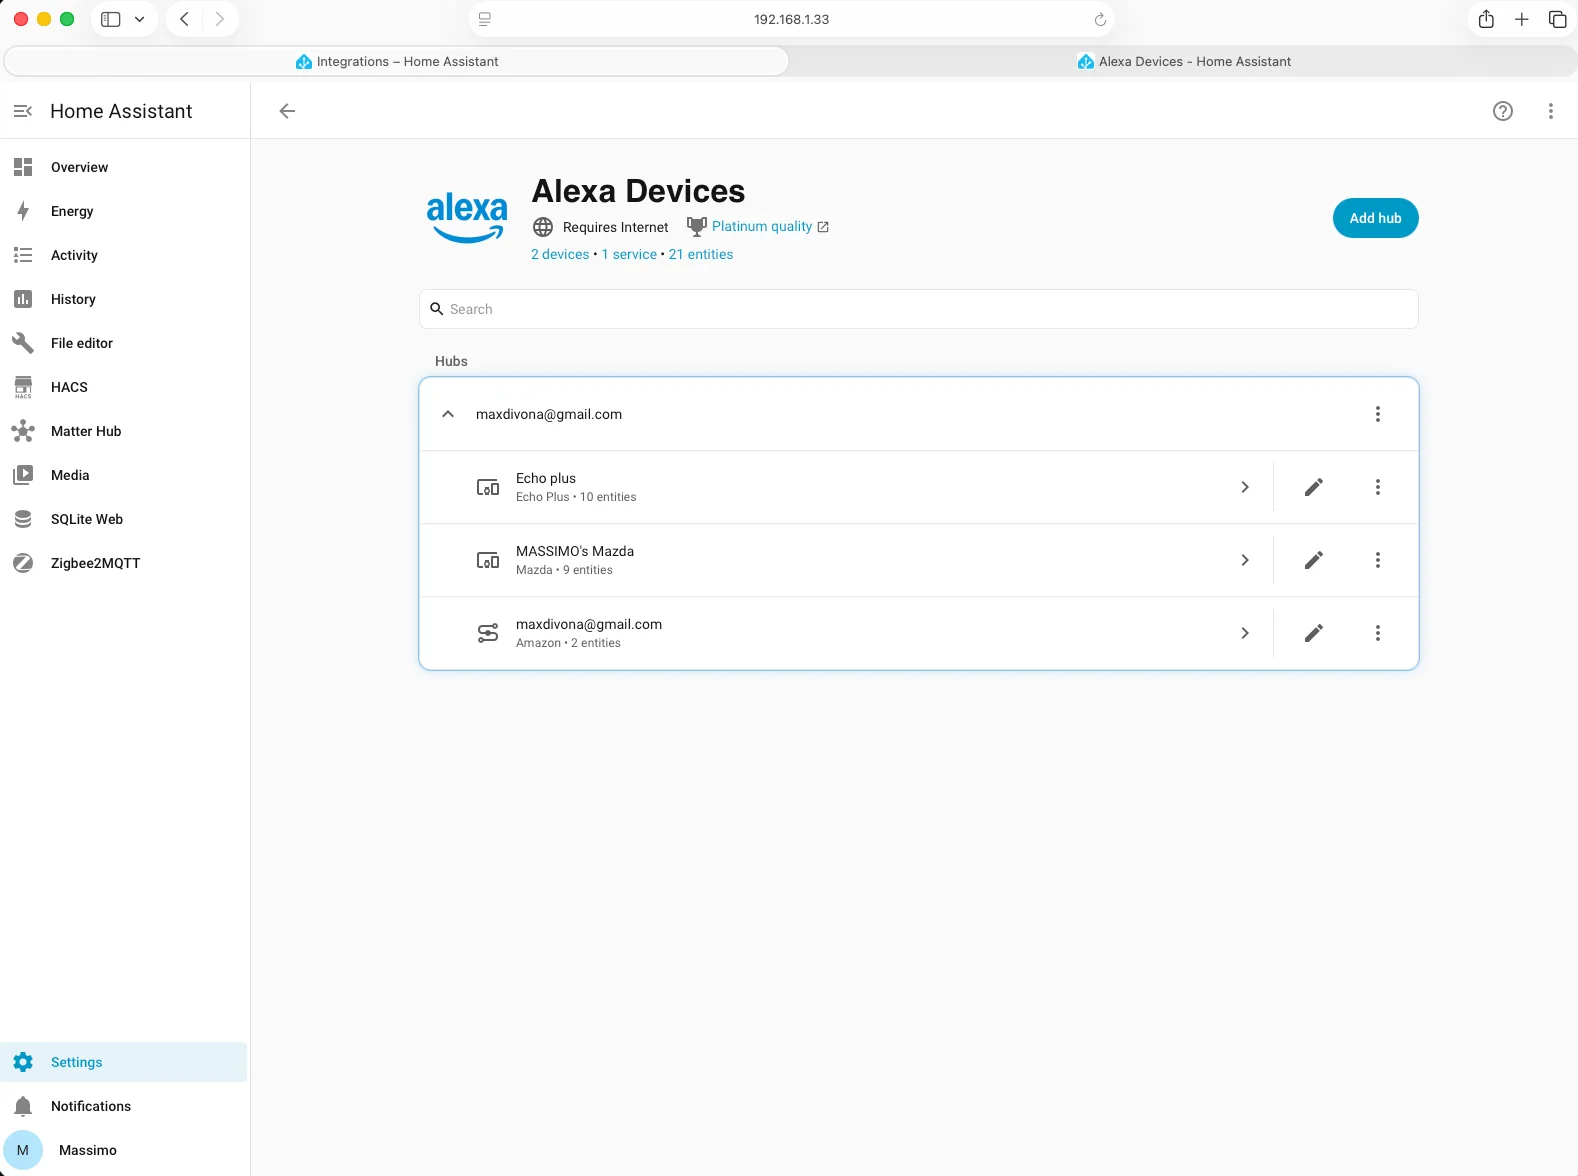Screen dimensions: 1578x1176
Task: Open Echo plus device chevron
Action: (x=1245, y=487)
